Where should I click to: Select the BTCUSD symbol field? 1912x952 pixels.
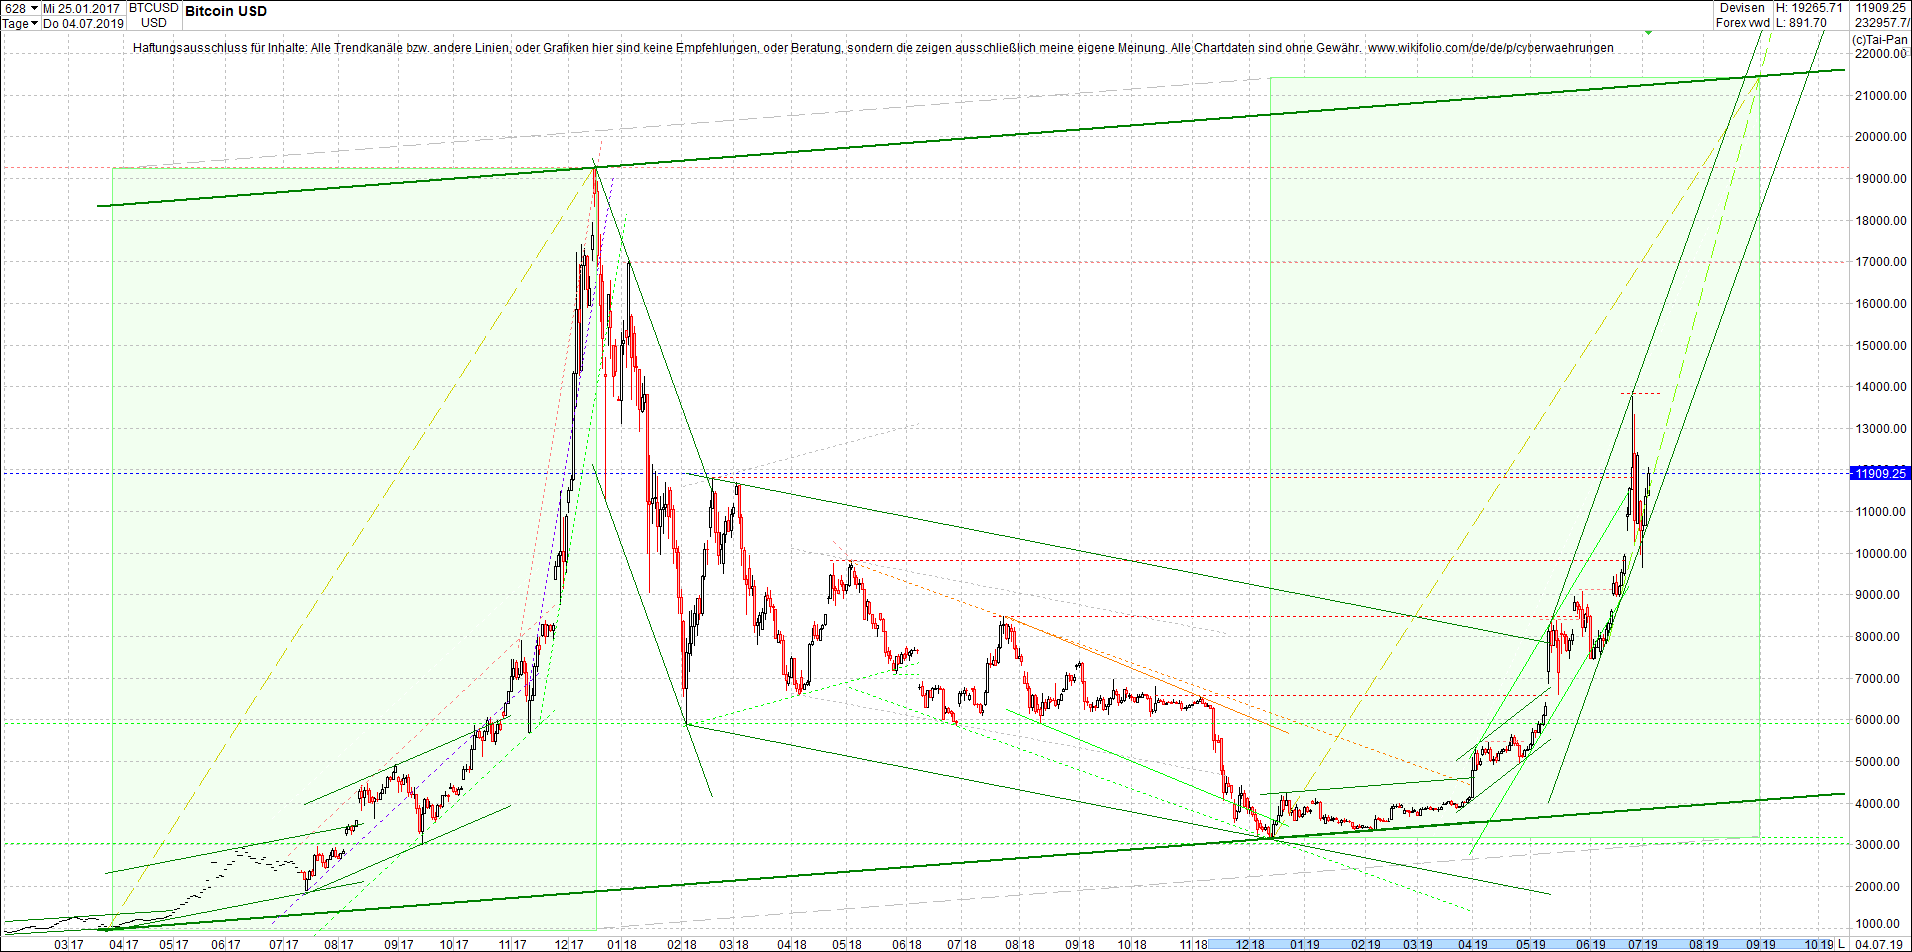(152, 8)
